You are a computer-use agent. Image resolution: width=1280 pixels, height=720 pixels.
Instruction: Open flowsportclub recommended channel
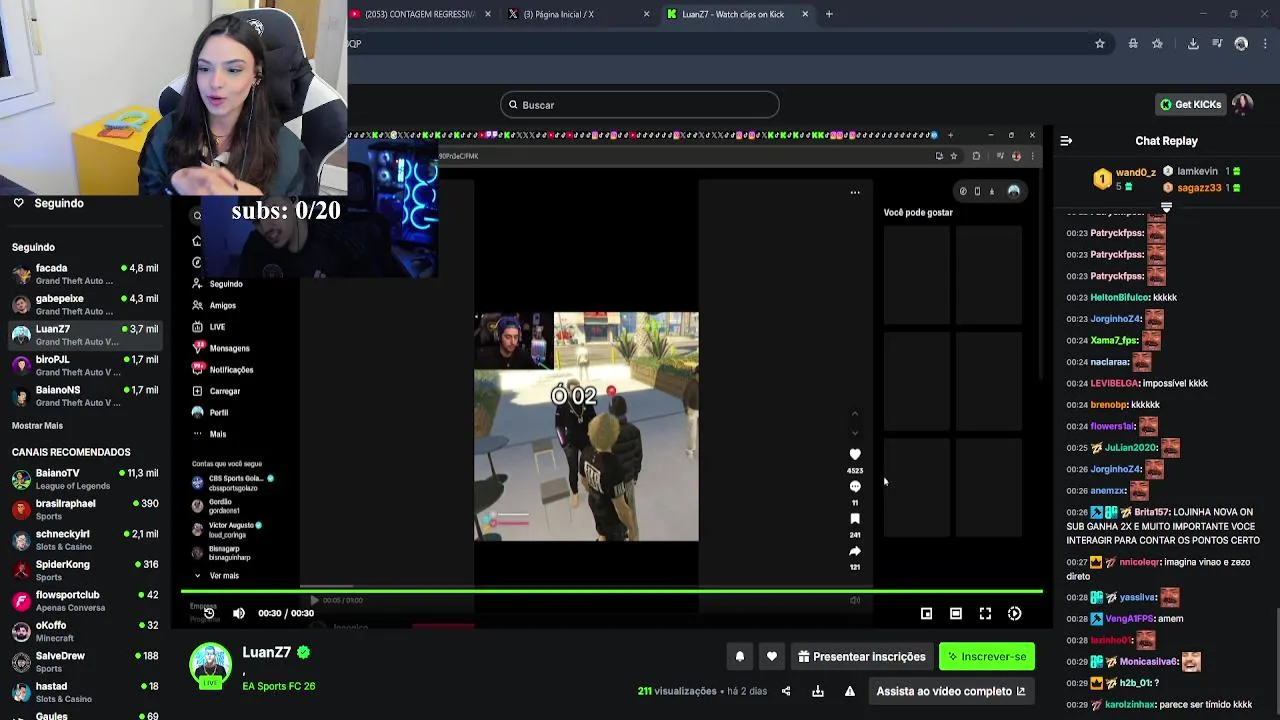(85, 601)
